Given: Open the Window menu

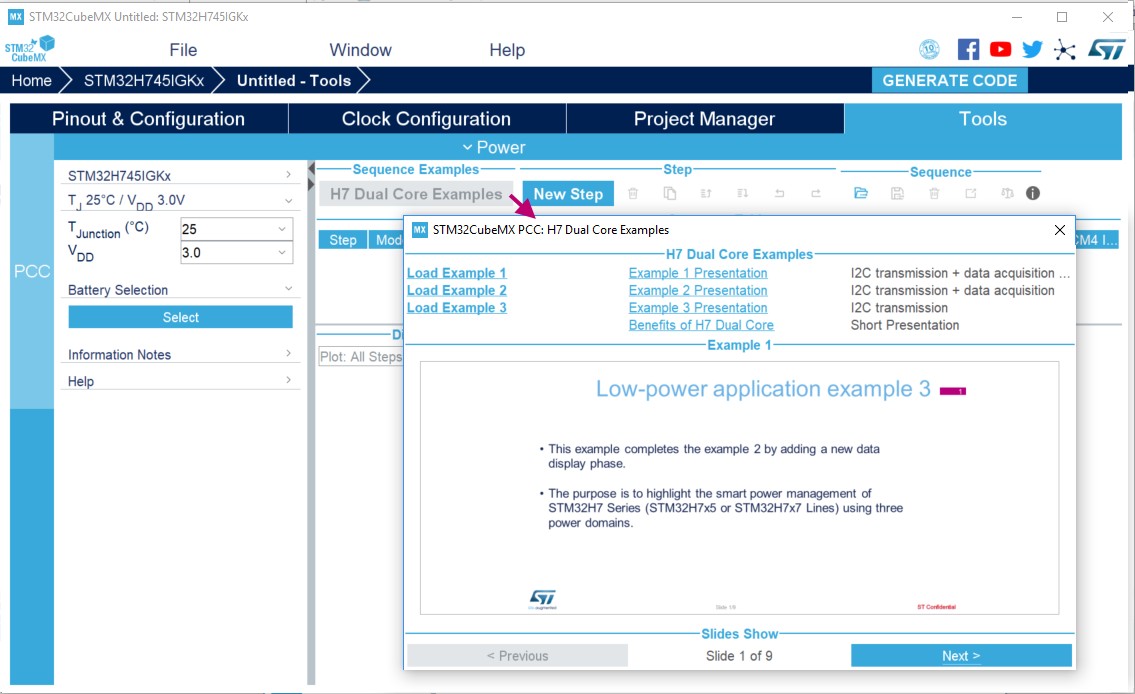Looking at the screenshot, I should pyautogui.click(x=360, y=50).
